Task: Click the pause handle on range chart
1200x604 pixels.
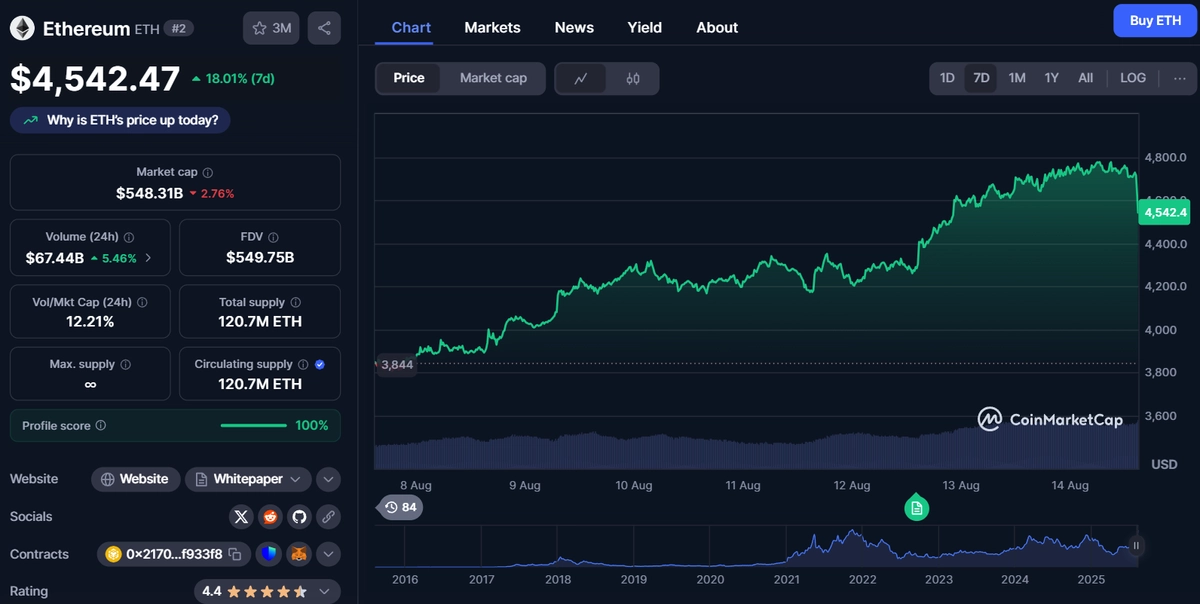Action: point(1136,546)
